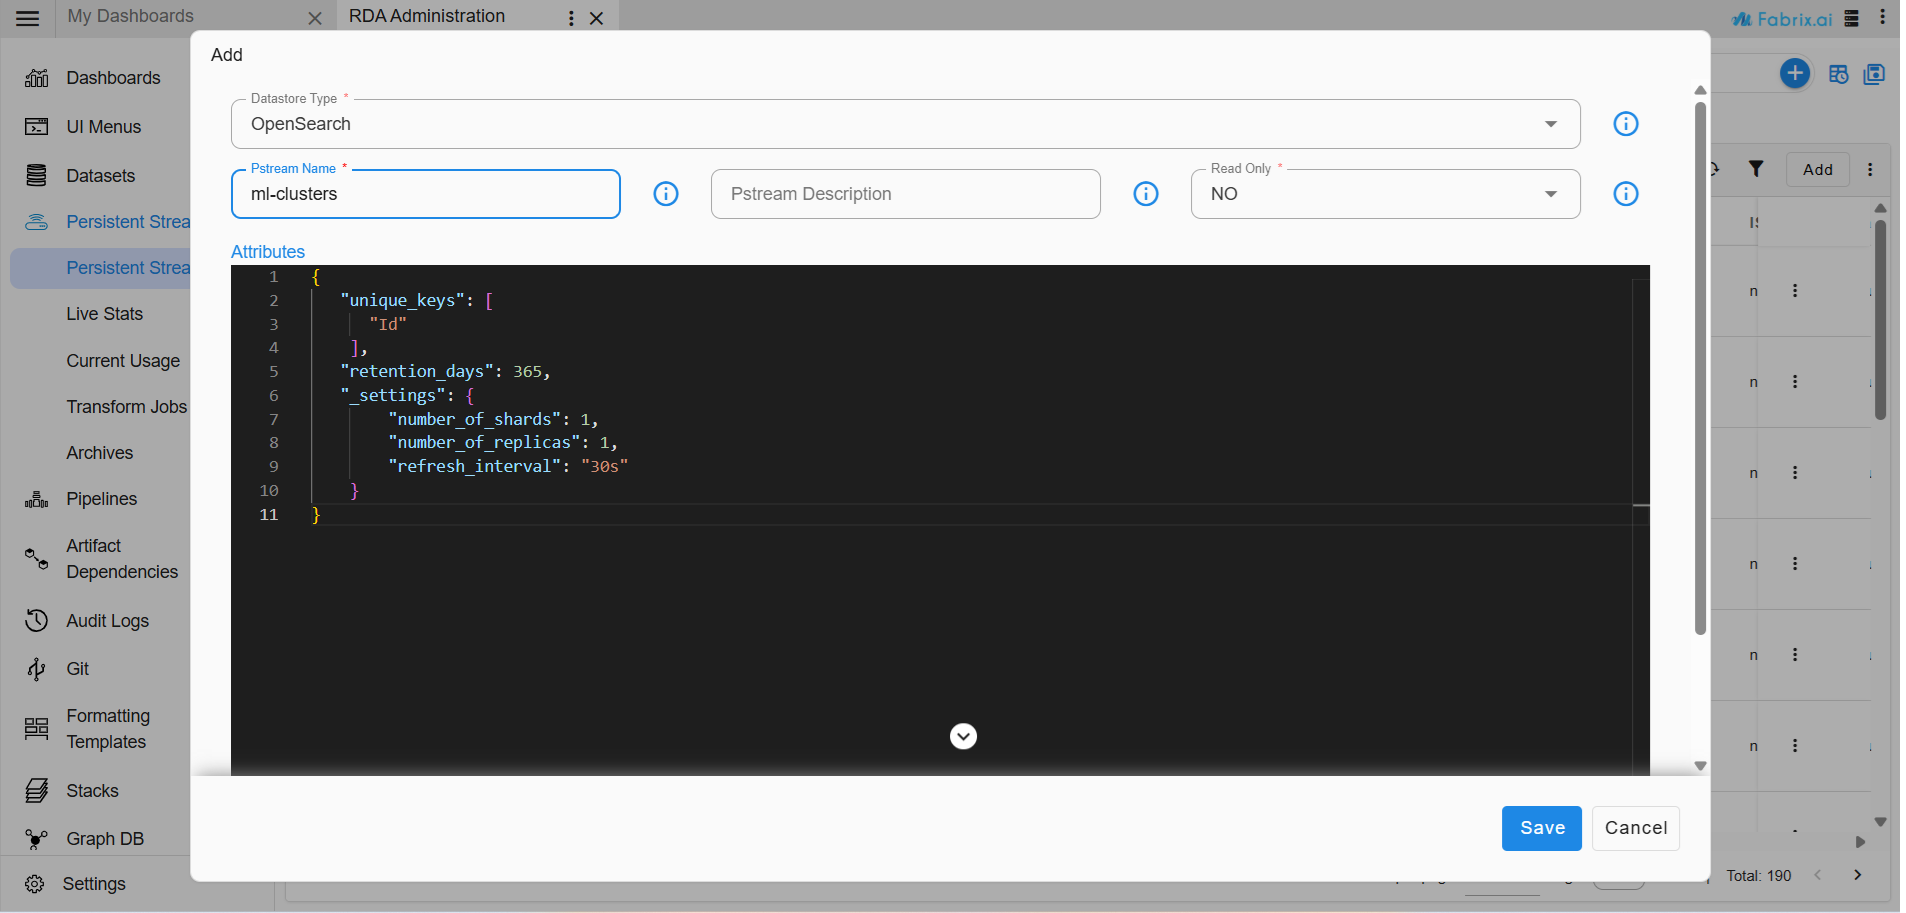1906x913 pixels.
Task: Focus the Pstream Description field
Action: click(905, 194)
